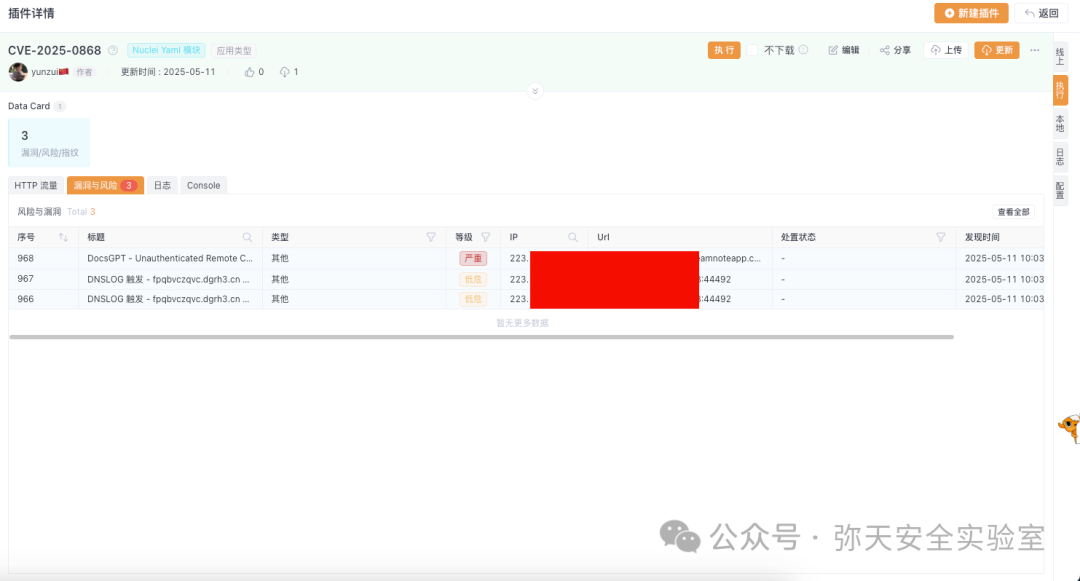
Task: Open the 配置 side tab
Action: click(x=1060, y=190)
